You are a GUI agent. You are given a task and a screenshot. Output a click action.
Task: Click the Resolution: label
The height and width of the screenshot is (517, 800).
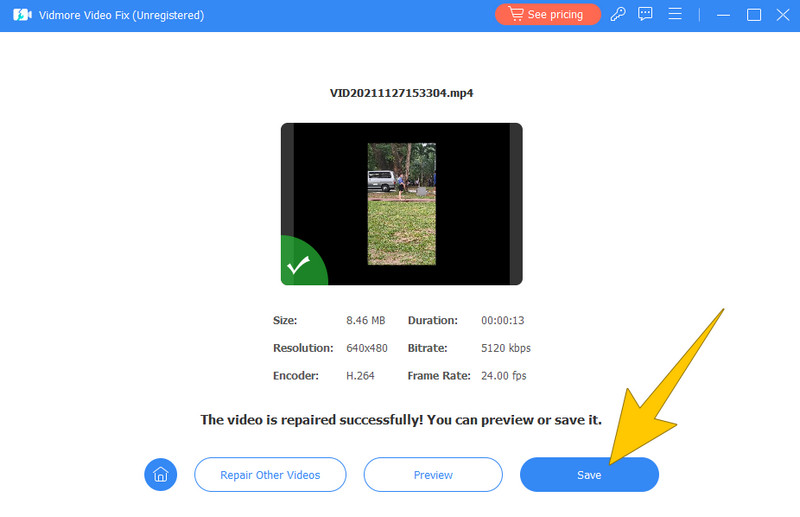click(x=303, y=348)
